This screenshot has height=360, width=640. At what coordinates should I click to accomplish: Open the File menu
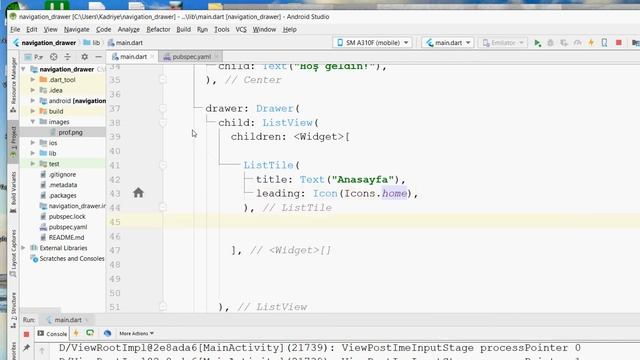[15, 29]
